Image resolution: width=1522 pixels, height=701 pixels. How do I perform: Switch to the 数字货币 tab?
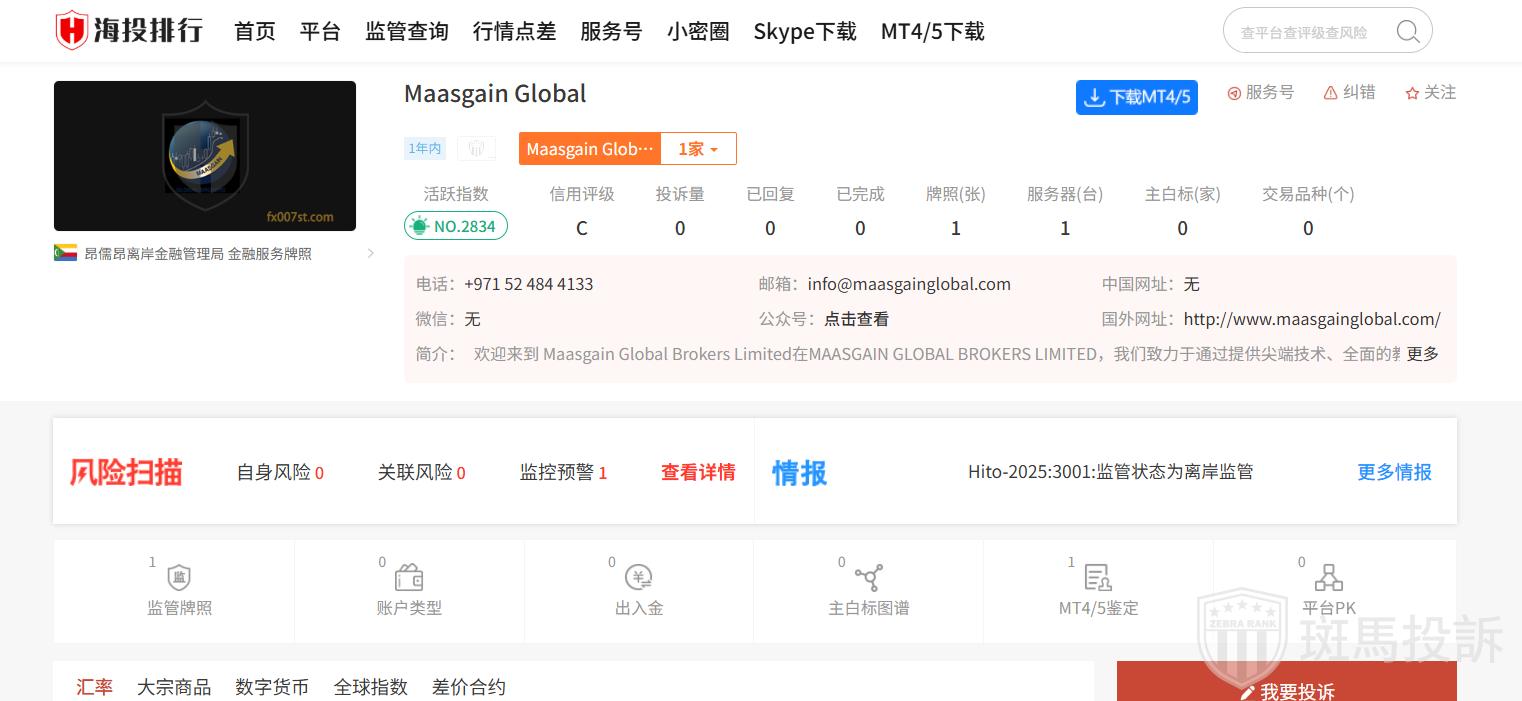(x=272, y=687)
